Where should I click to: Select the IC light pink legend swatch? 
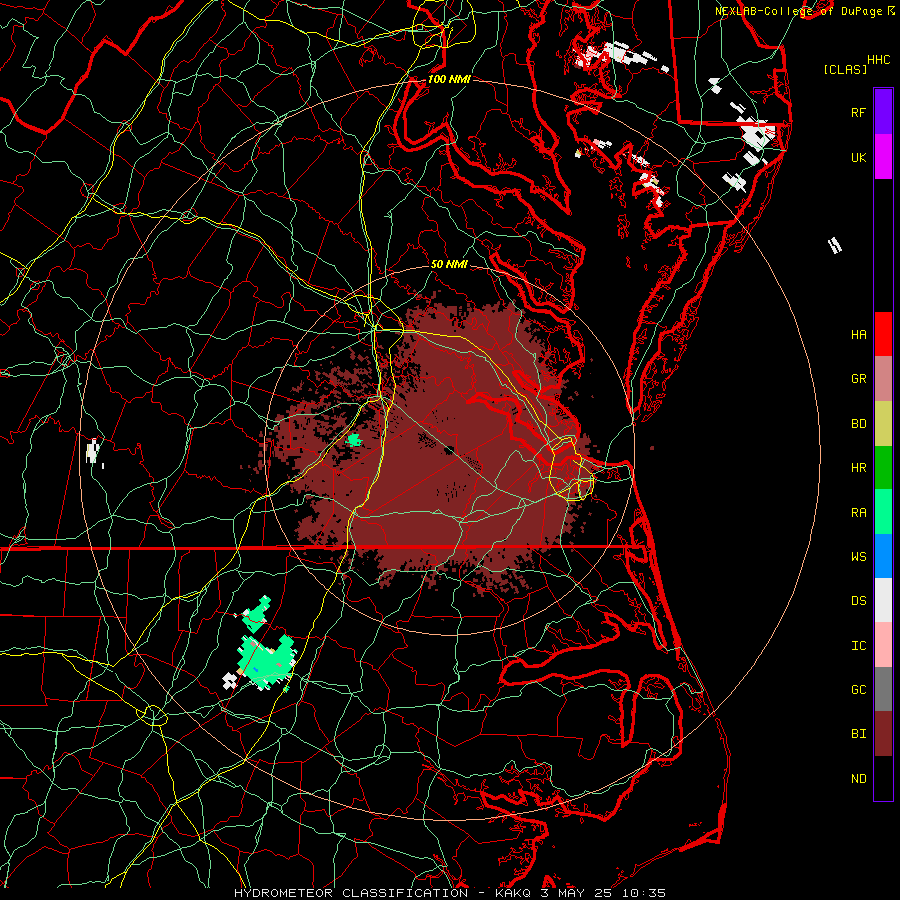coord(883,645)
